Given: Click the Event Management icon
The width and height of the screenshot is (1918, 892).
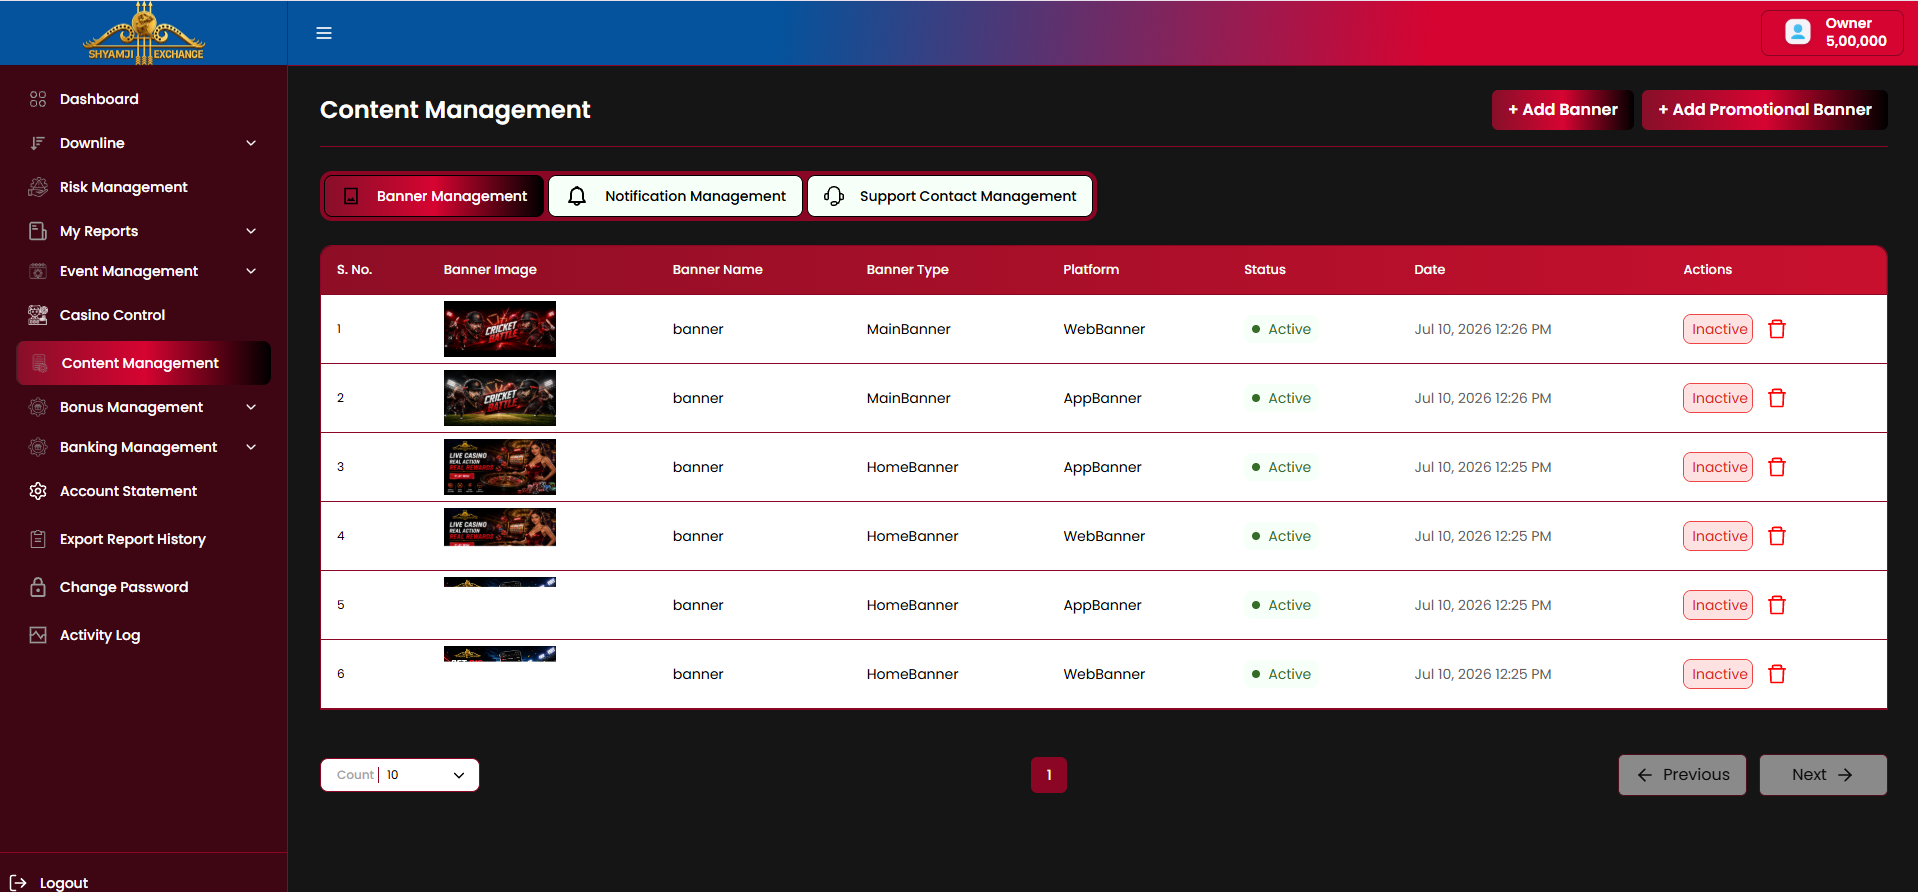Looking at the screenshot, I should click(x=38, y=271).
